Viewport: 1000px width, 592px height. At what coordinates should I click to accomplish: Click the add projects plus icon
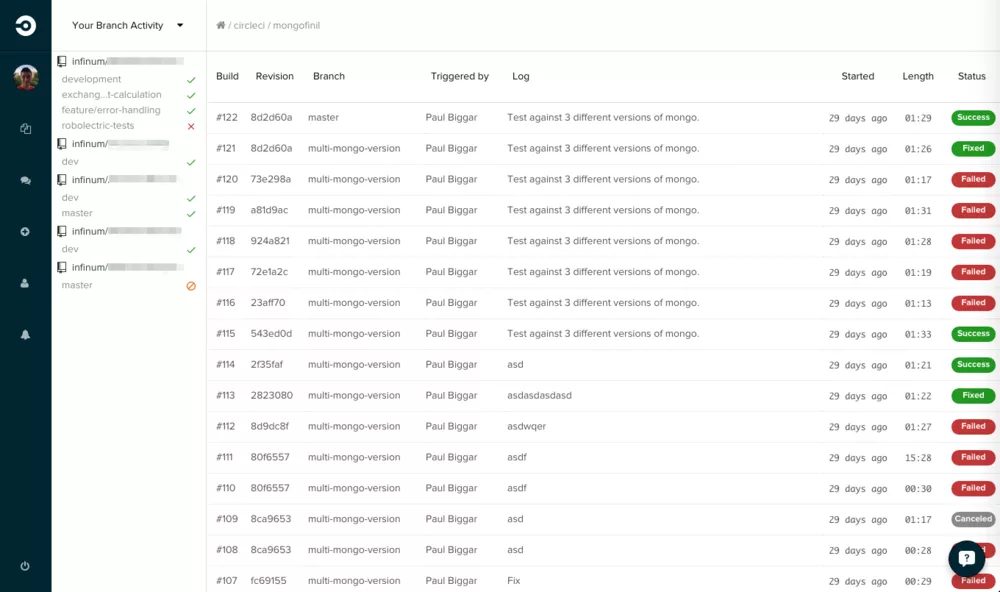pyautogui.click(x=25, y=232)
